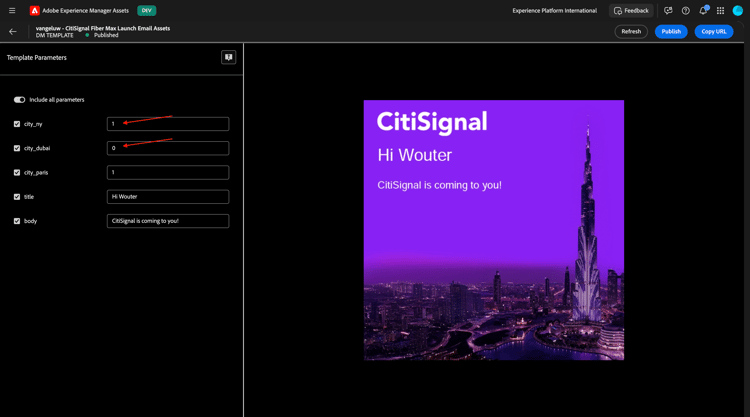Uncheck the body parameter checkbox

[x=17, y=221]
